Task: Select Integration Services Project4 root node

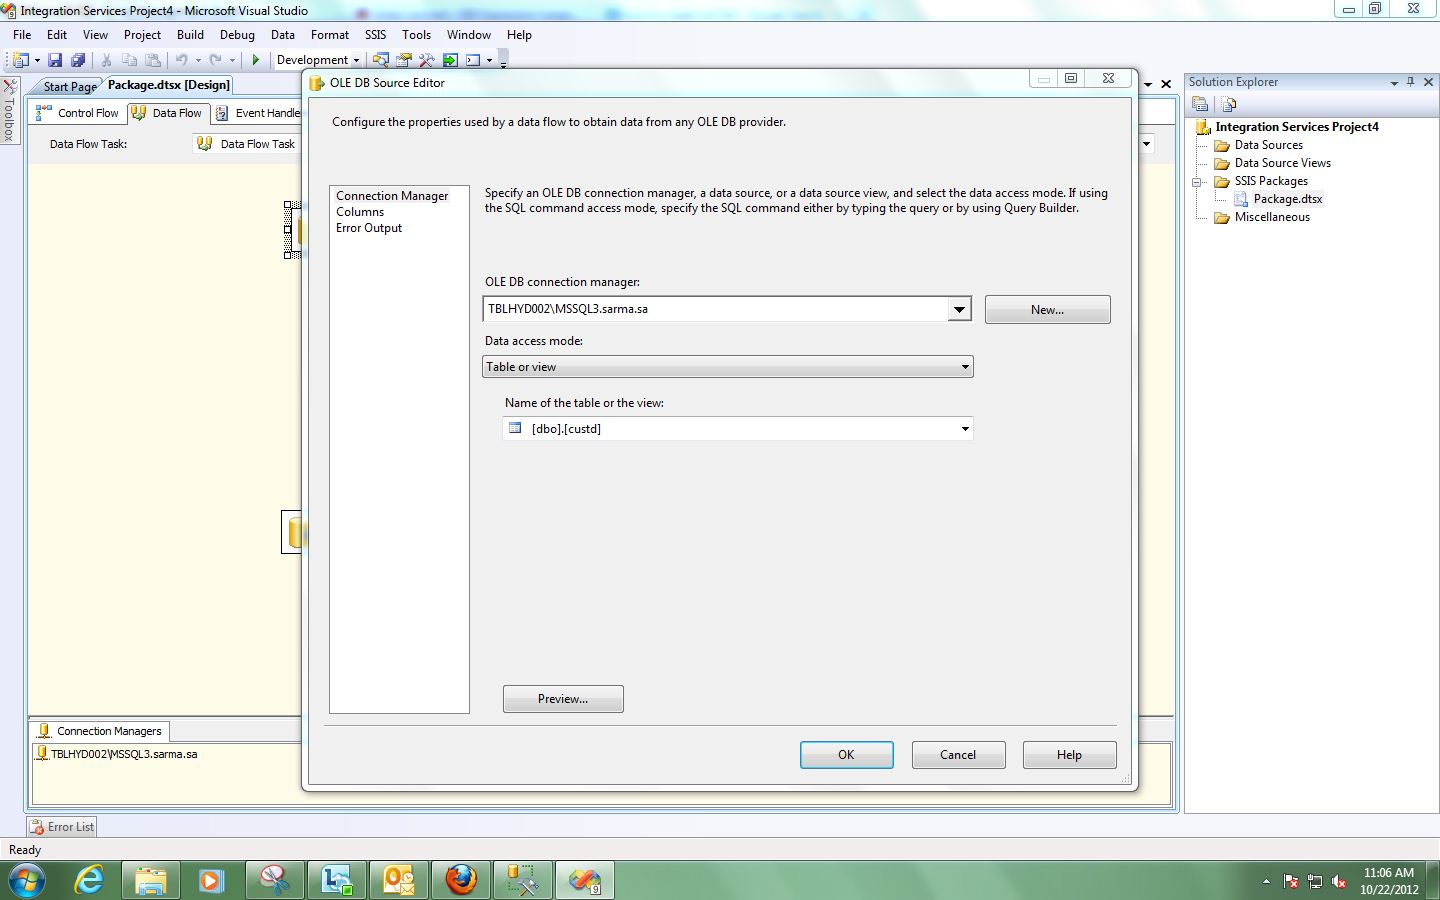Action: click(x=1296, y=127)
